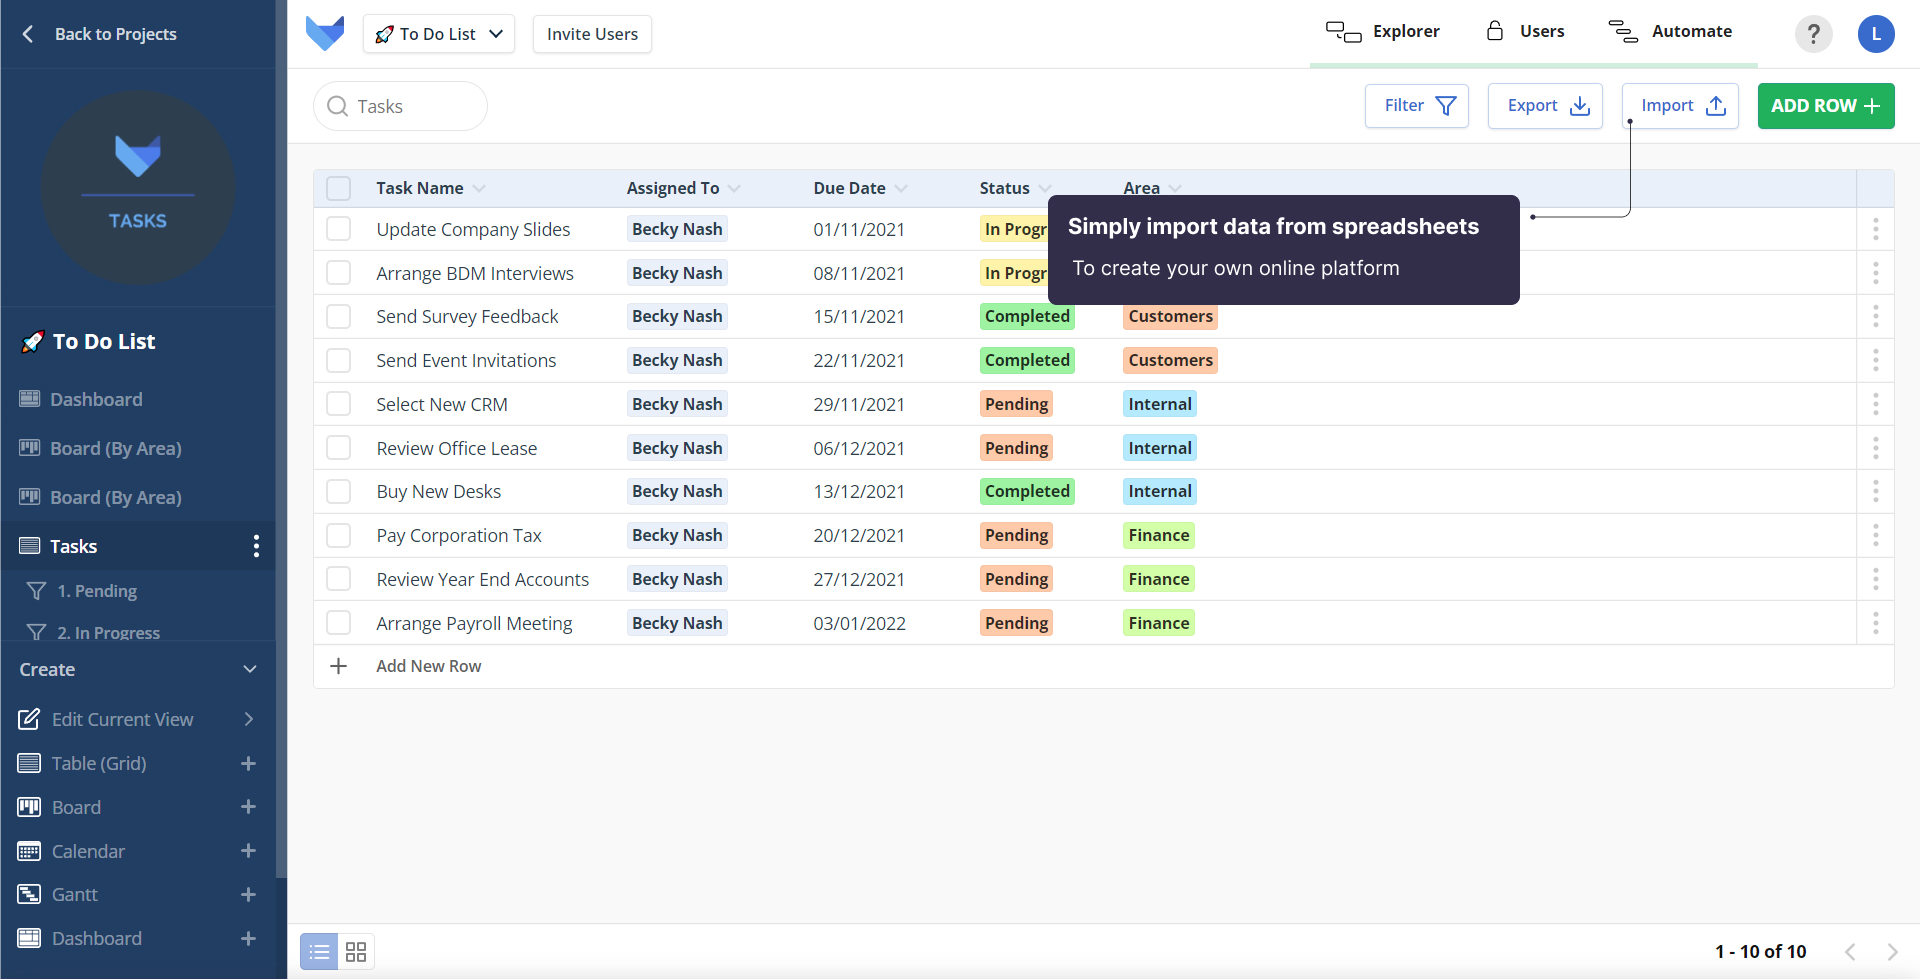Add a new Table (Grid) view with plus
Screen dimensions: 1920x979
pos(248,763)
